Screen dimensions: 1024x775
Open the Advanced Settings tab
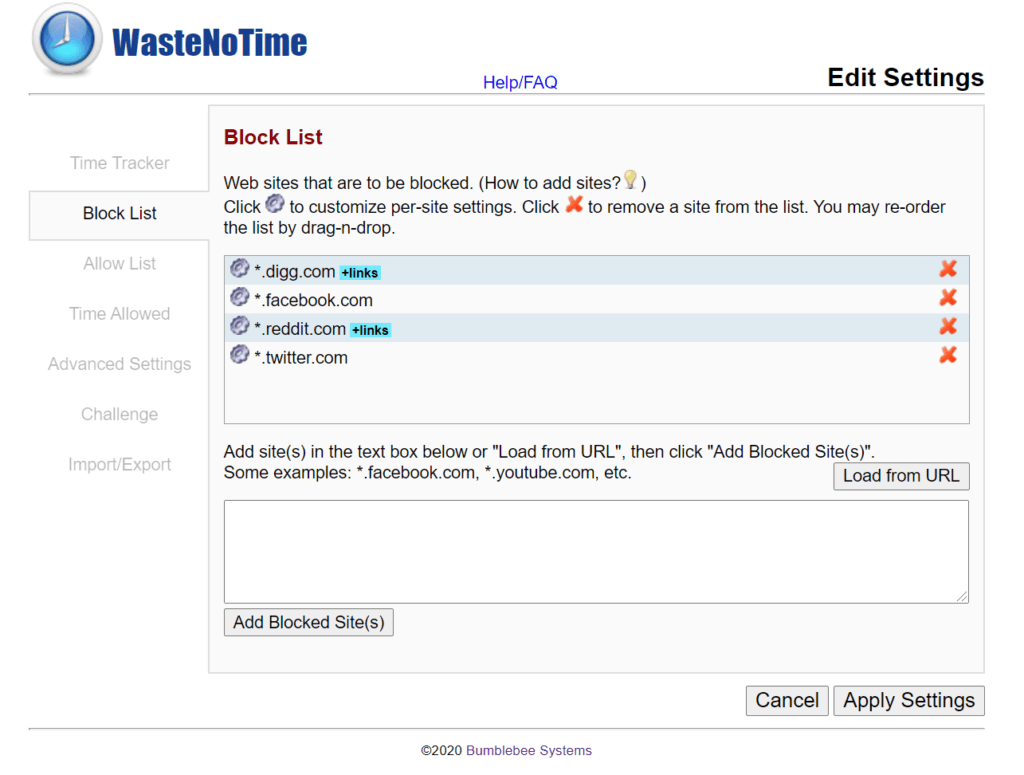click(x=120, y=364)
